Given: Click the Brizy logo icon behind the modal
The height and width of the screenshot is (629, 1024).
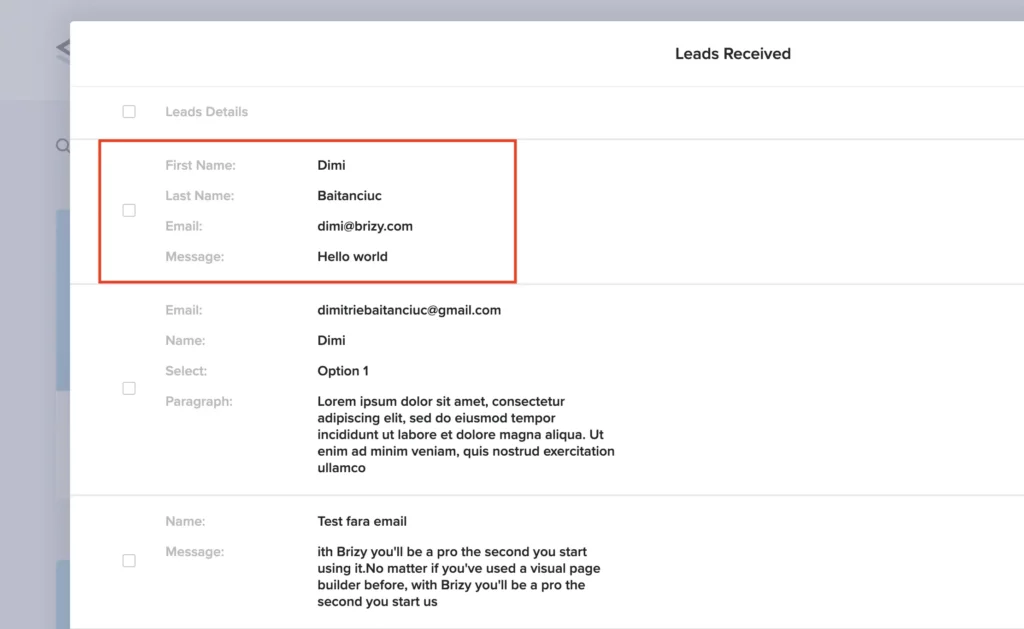Looking at the screenshot, I should point(62,50).
